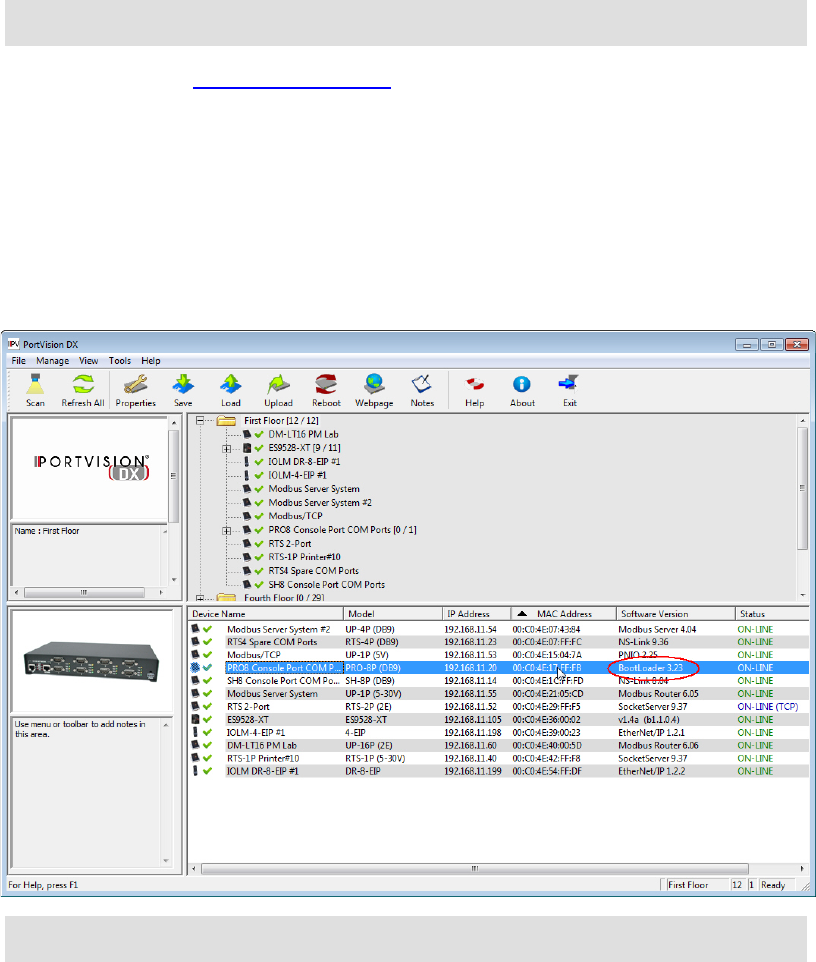816x962 pixels.
Task: Expand the ES9528-XT [9 / 11] tree node
Action: pos(226,448)
